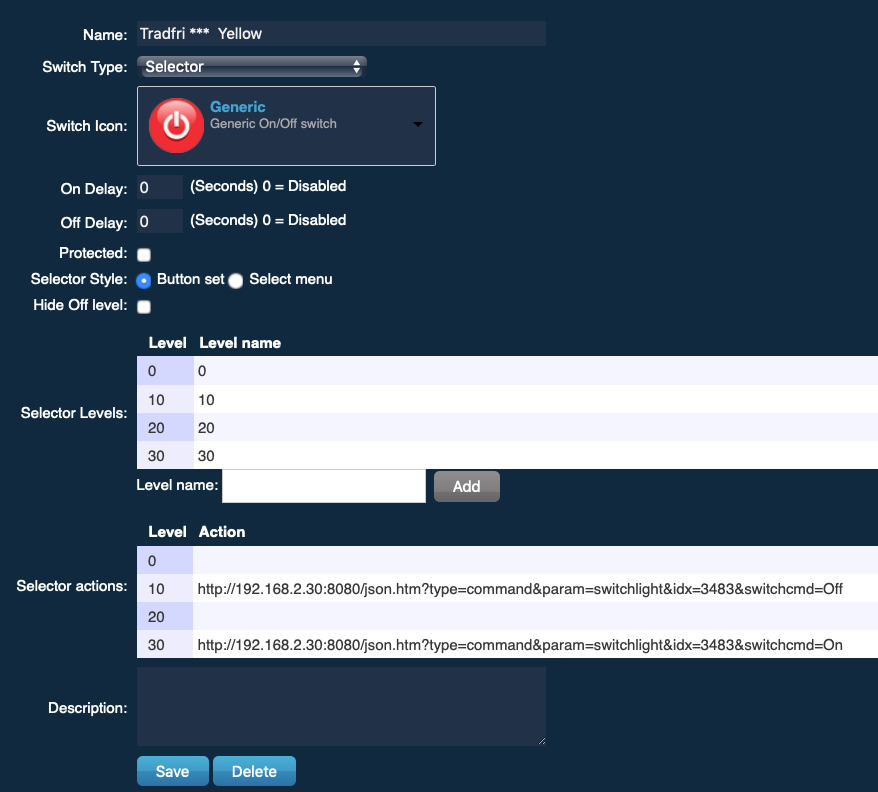Click the Add level button
Screen dimensions: 878x792
click(x=466, y=486)
